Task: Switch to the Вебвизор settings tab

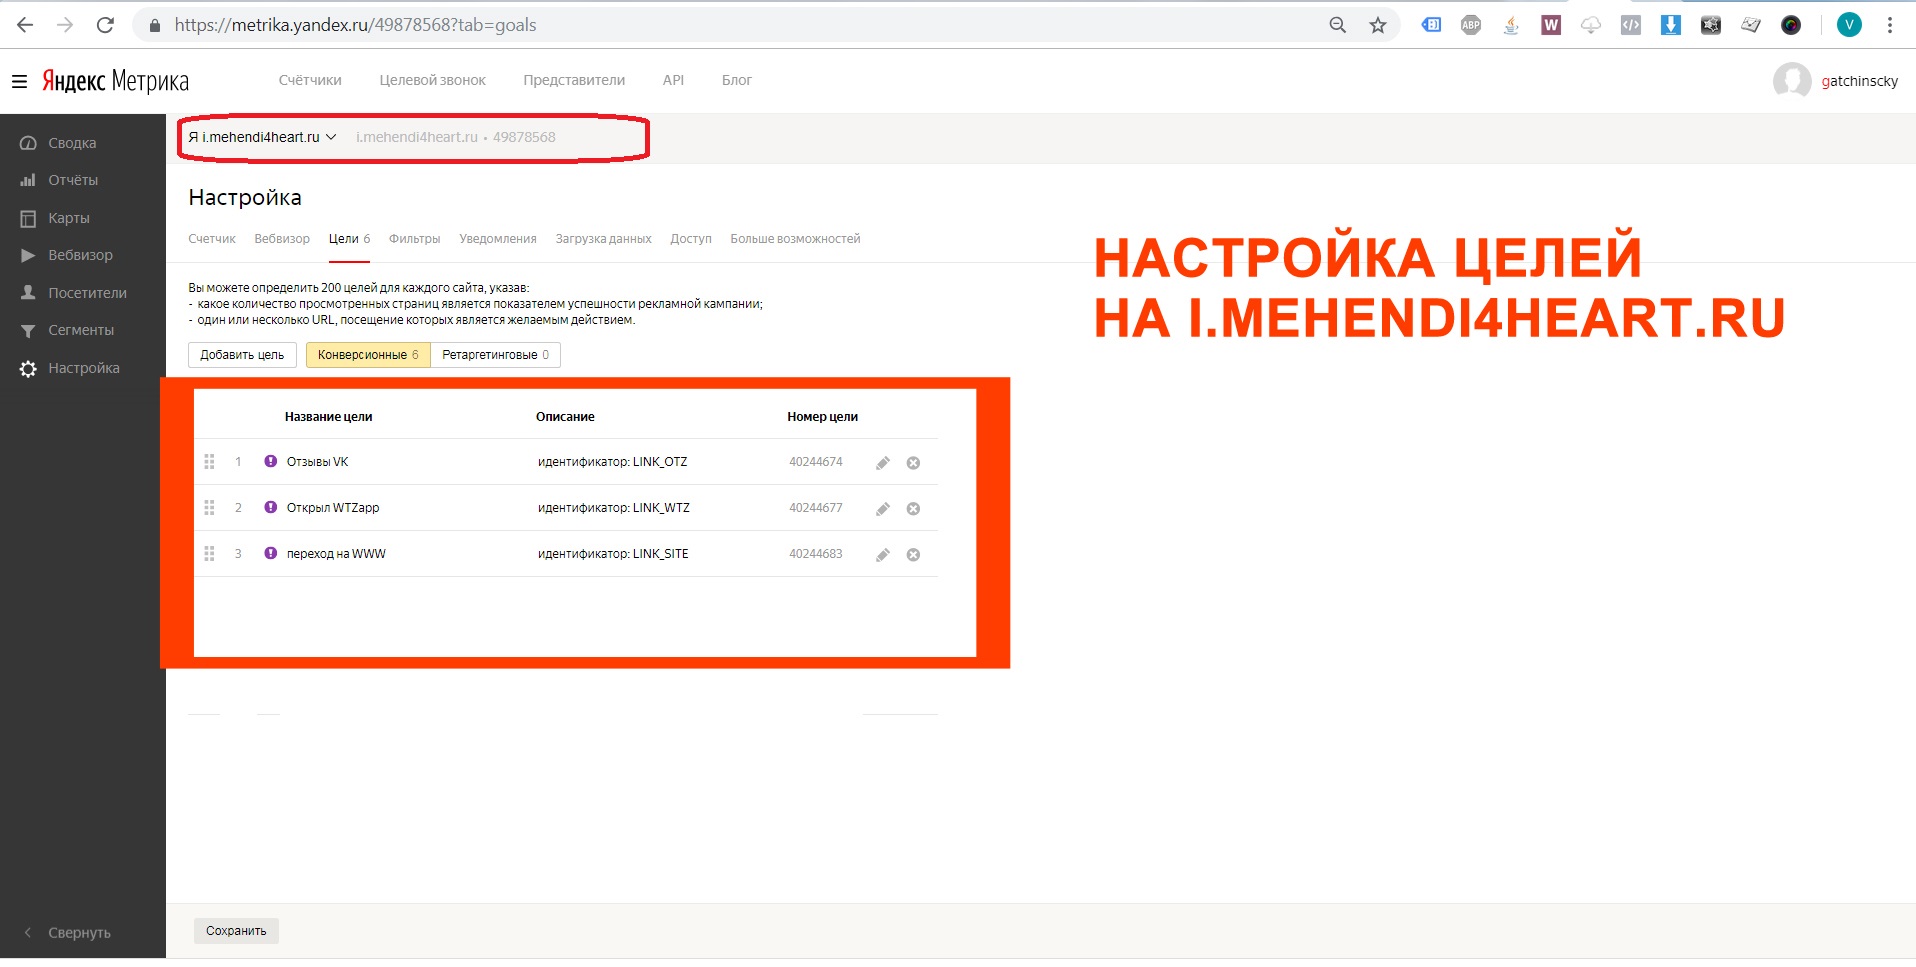Action: (x=282, y=239)
